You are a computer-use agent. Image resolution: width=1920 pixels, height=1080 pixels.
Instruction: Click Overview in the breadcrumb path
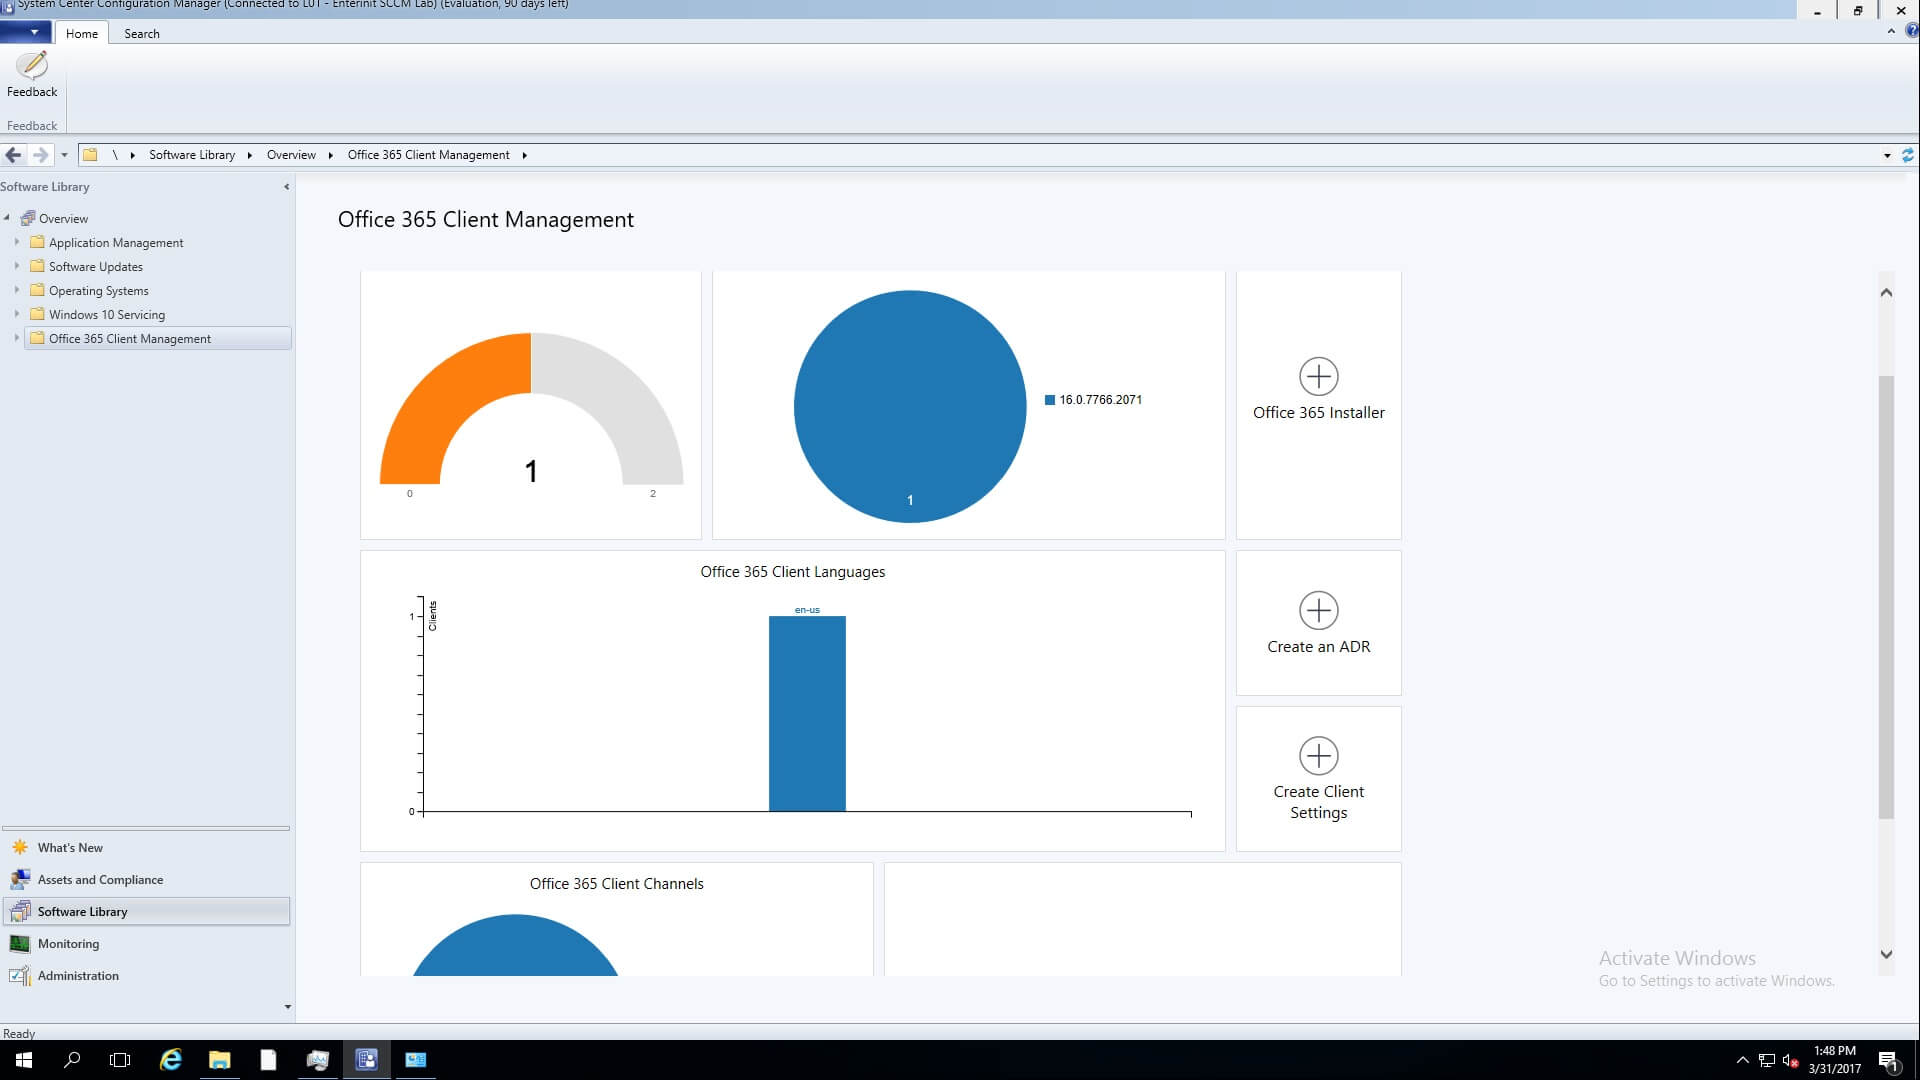pos(291,155)
